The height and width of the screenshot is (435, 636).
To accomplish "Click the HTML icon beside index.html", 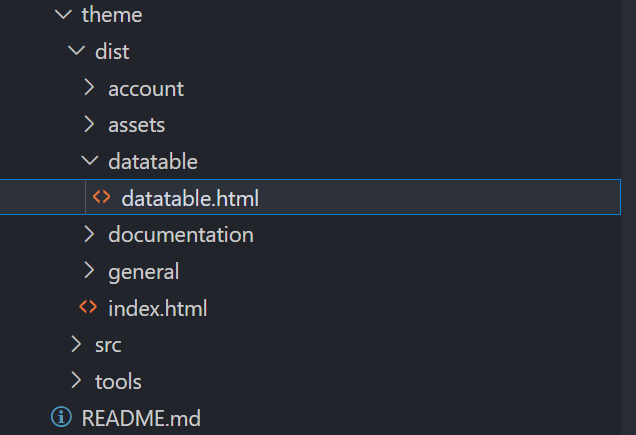I will 89,307.
